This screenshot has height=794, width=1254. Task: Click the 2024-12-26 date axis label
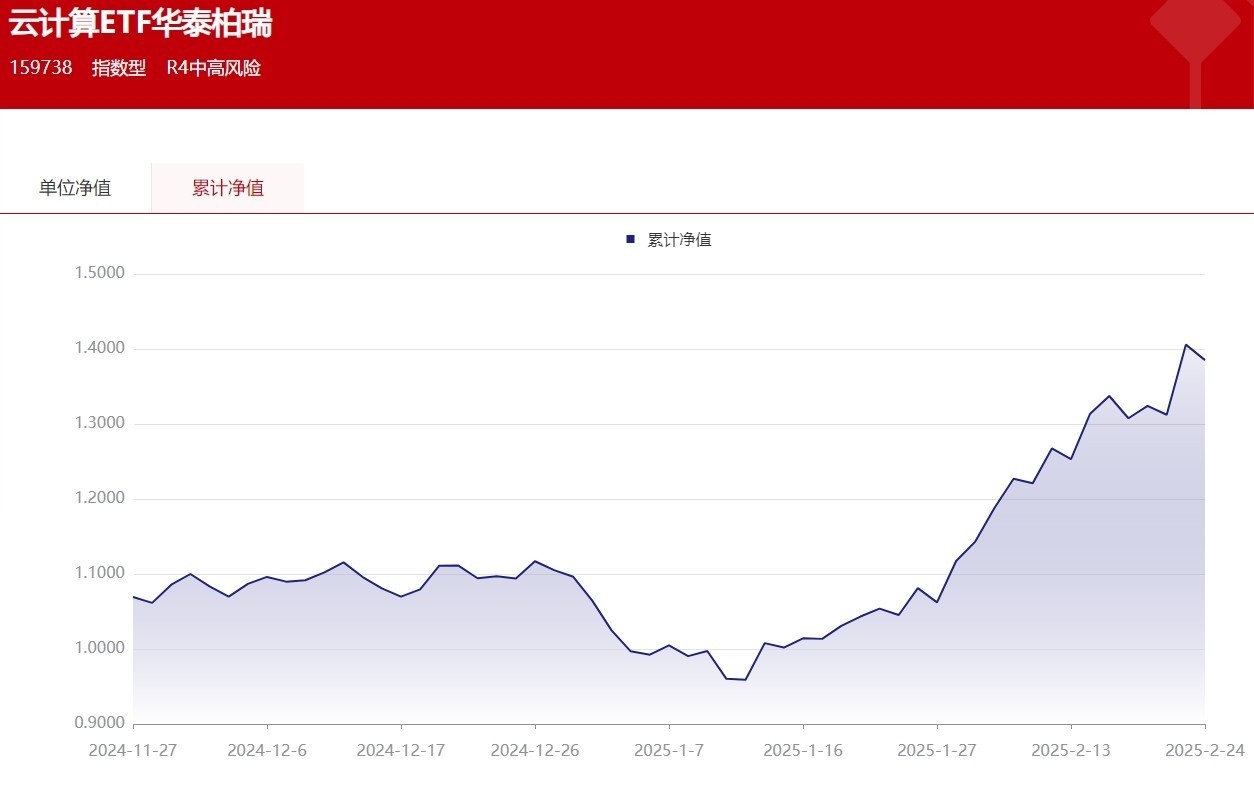point(534,749)
